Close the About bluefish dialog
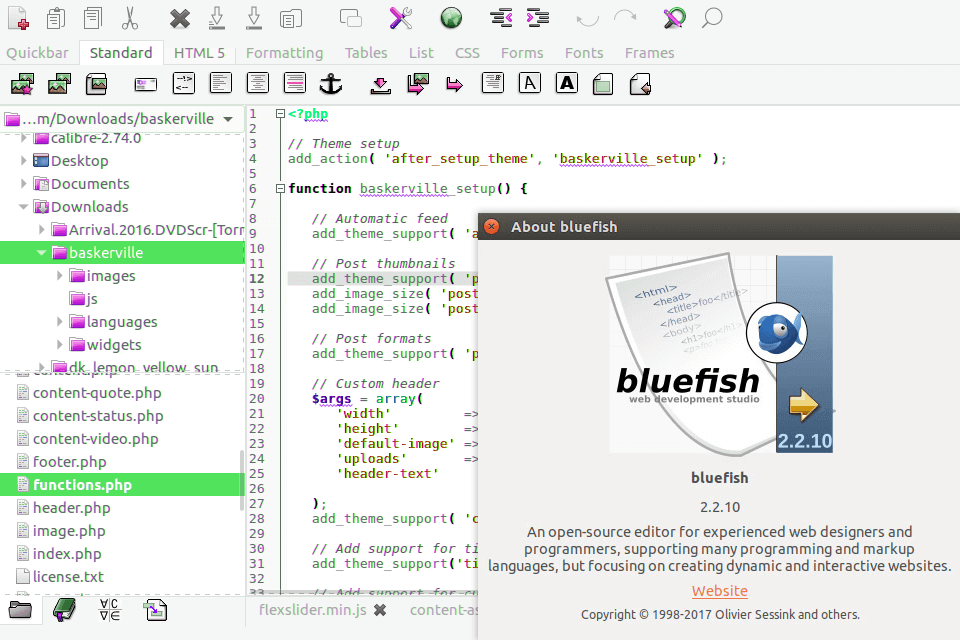960x640 pixels. click(491, 227)
